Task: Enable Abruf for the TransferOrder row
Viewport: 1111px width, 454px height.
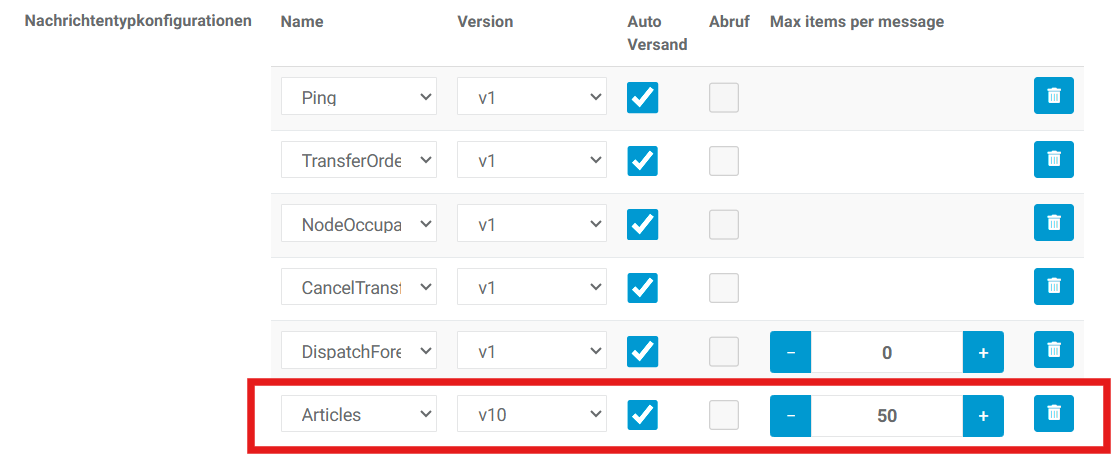Action: coord(724,161)
